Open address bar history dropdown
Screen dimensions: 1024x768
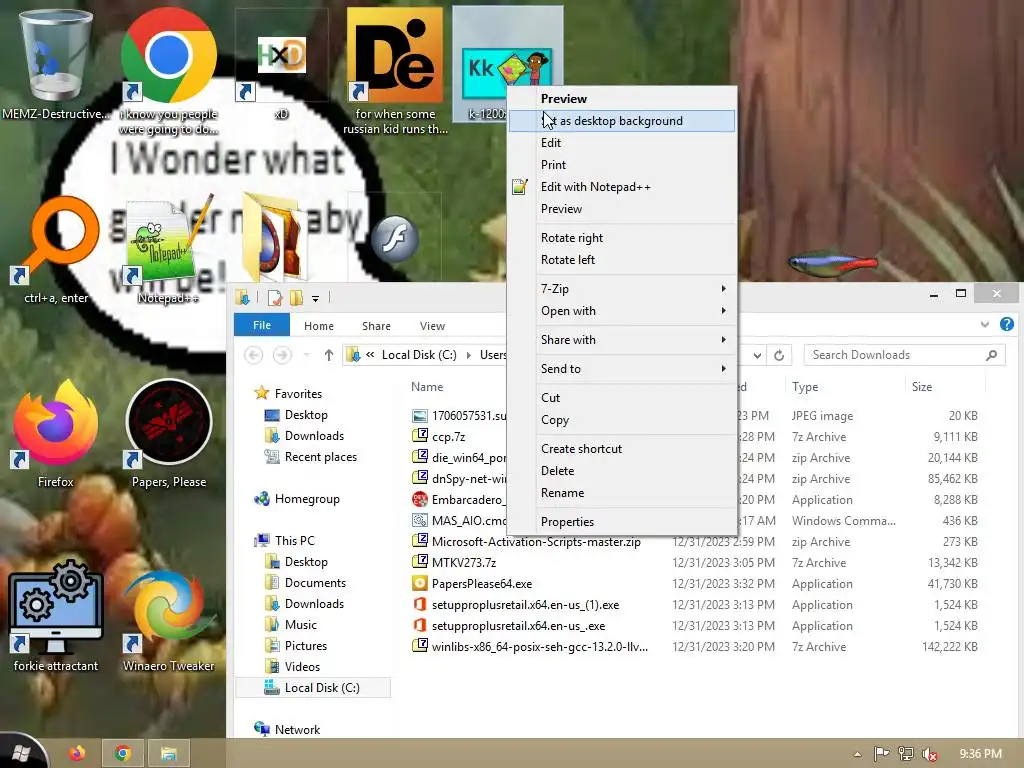point(757,355)
